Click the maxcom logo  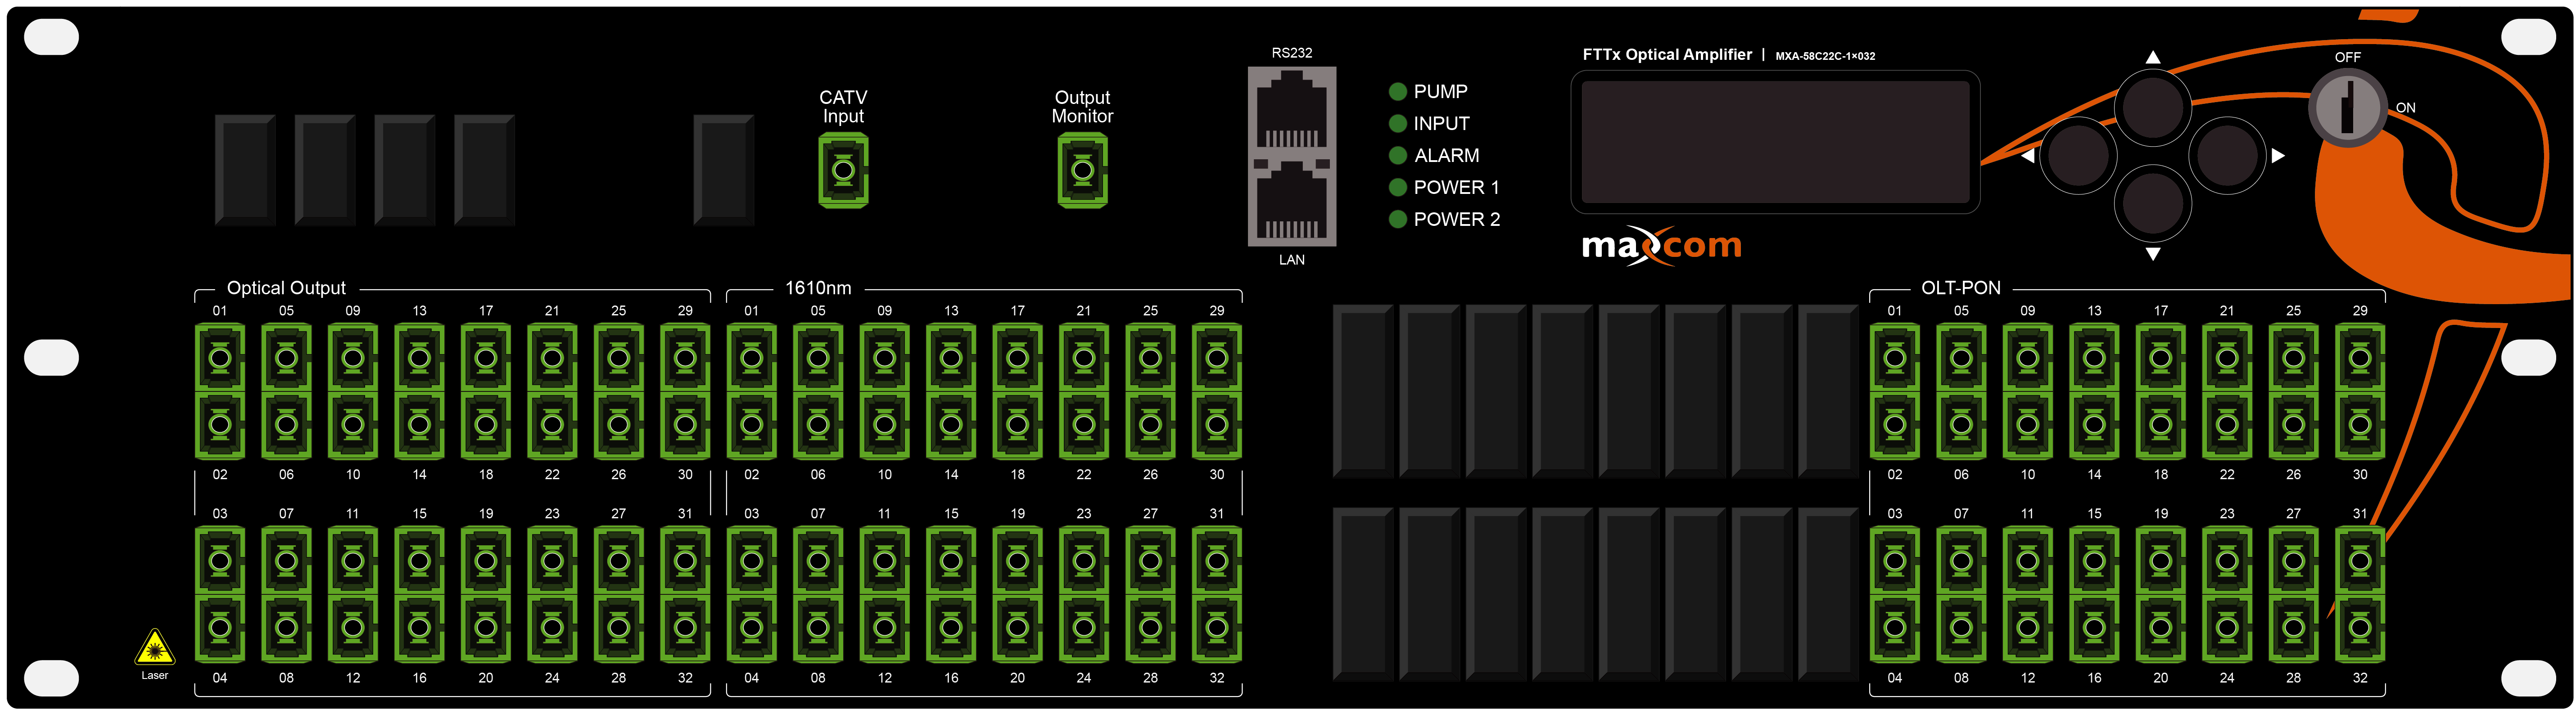click(x=1661, y=245)
